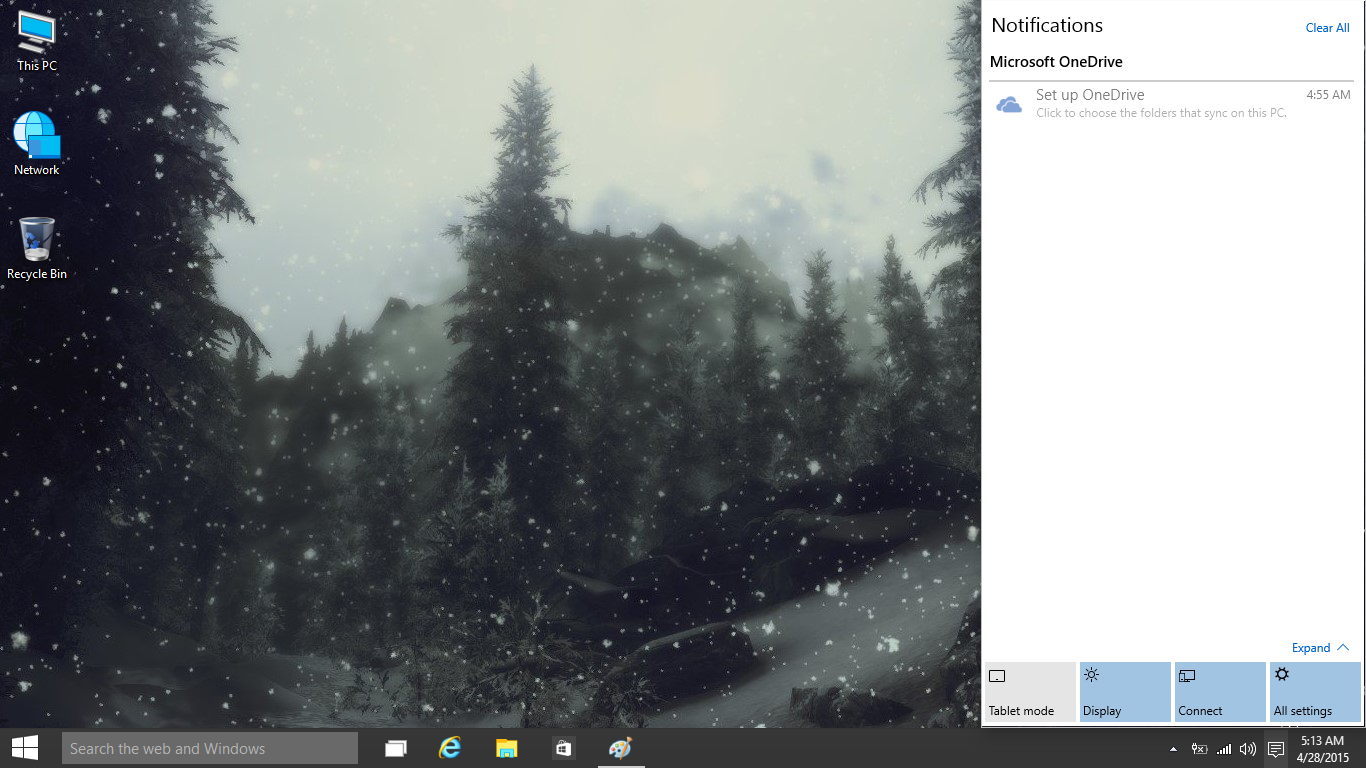Open the Store from the taskbar
Image resolution: width=1366 pixels, height=768 pixels.
pos(563,748)
